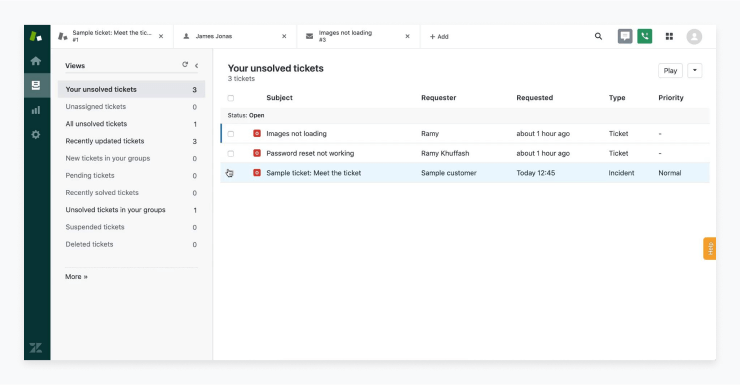Refresh the views list
The image size is (740, 385).
coord(185,65)
